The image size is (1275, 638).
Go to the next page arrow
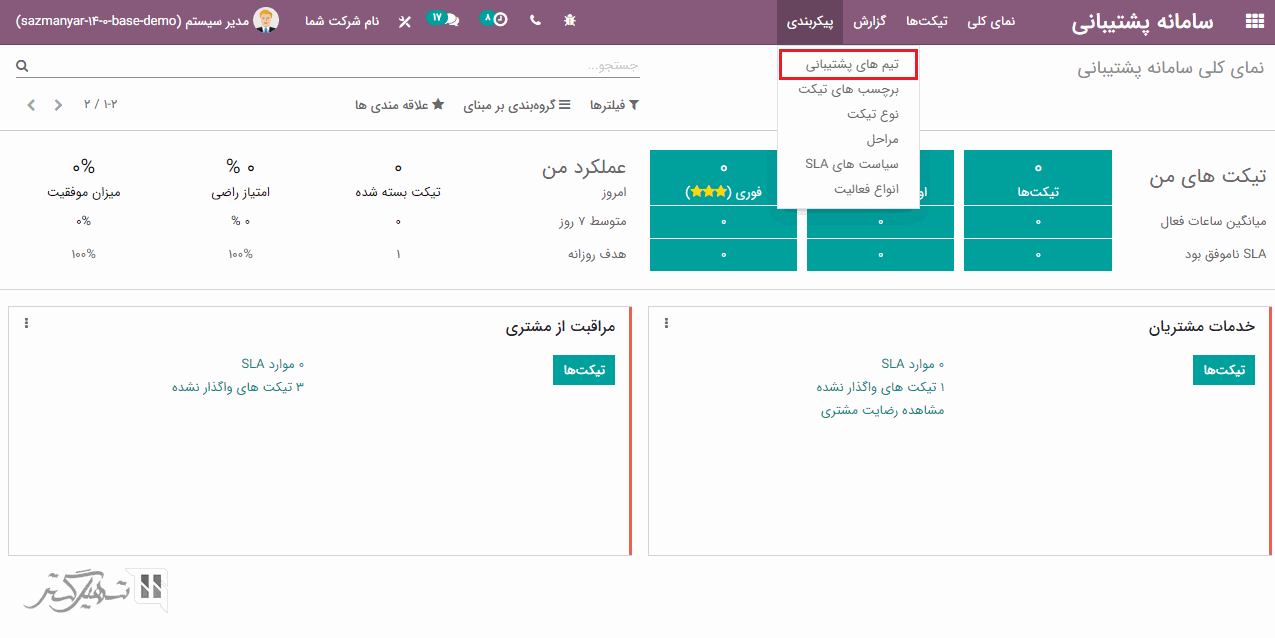click(x=31, y=105)
